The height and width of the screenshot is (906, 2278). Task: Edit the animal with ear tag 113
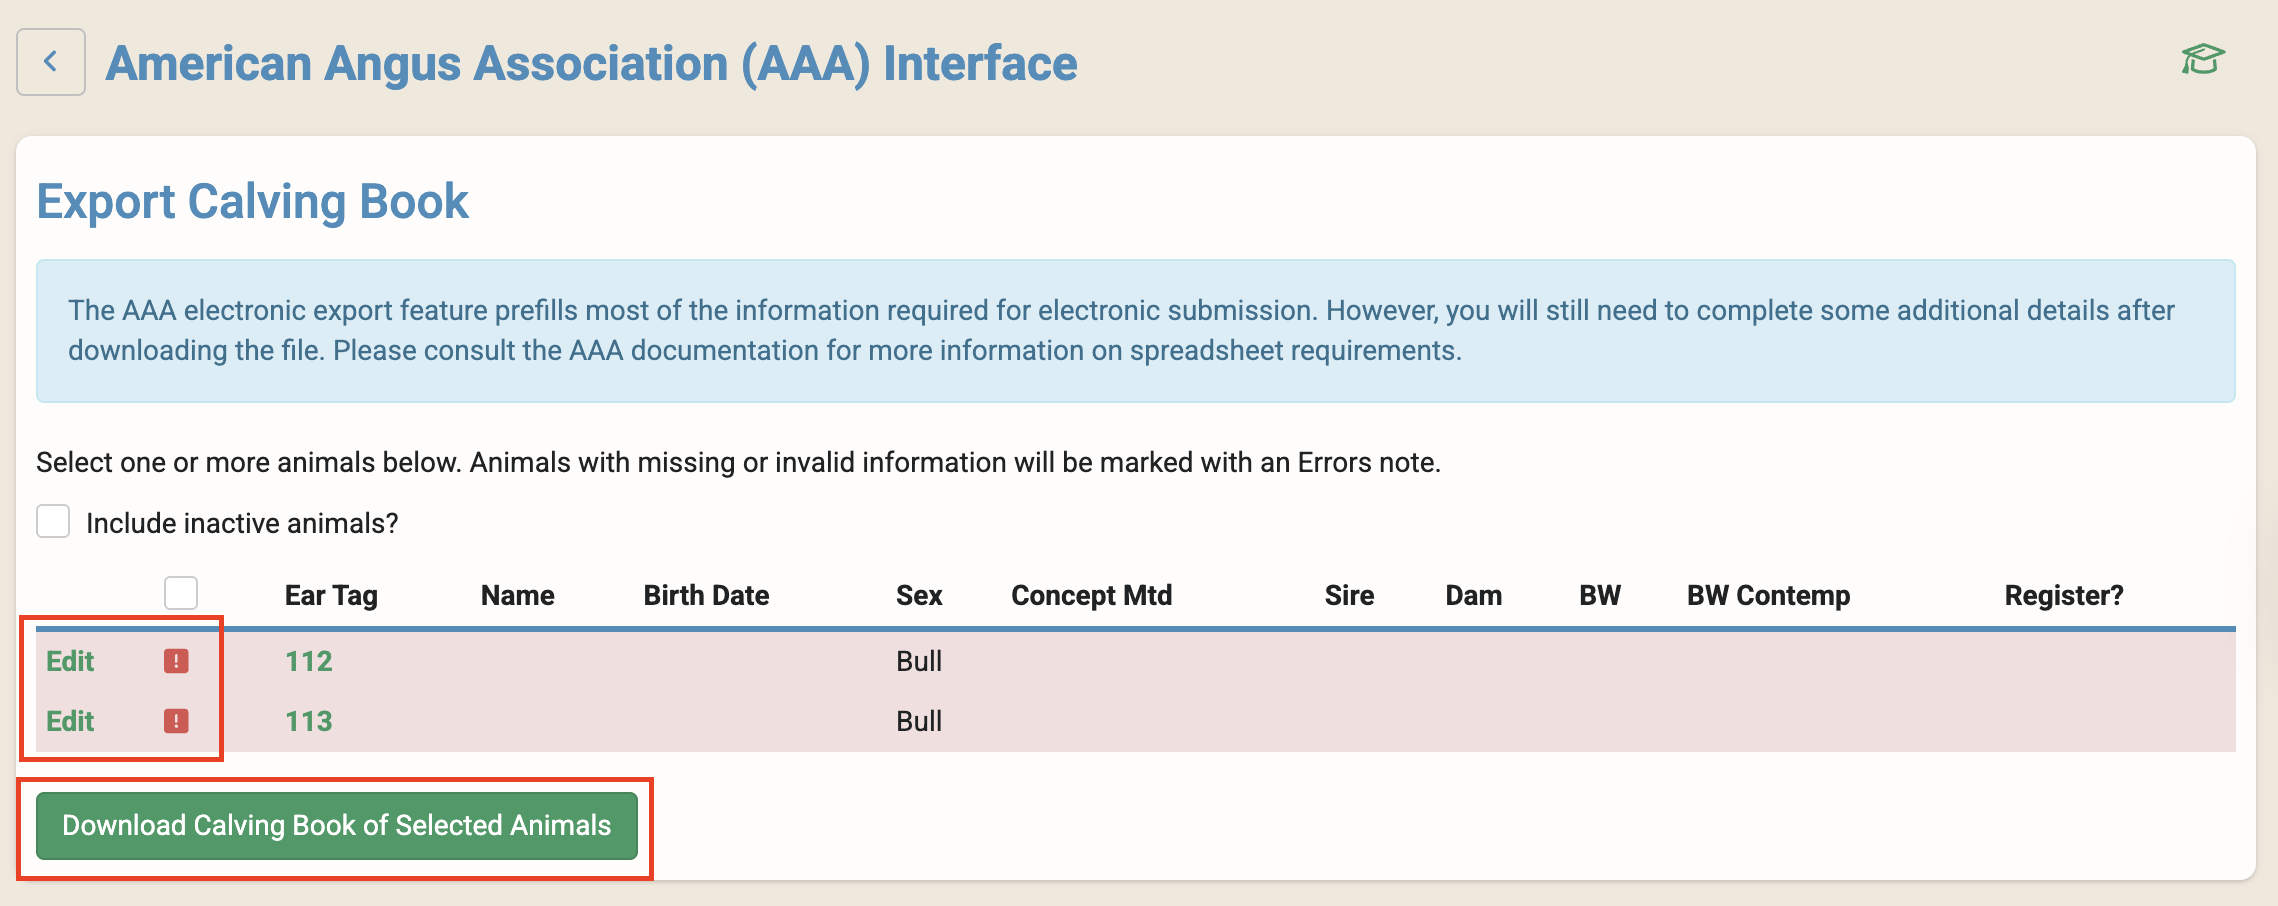coord(70,721)
